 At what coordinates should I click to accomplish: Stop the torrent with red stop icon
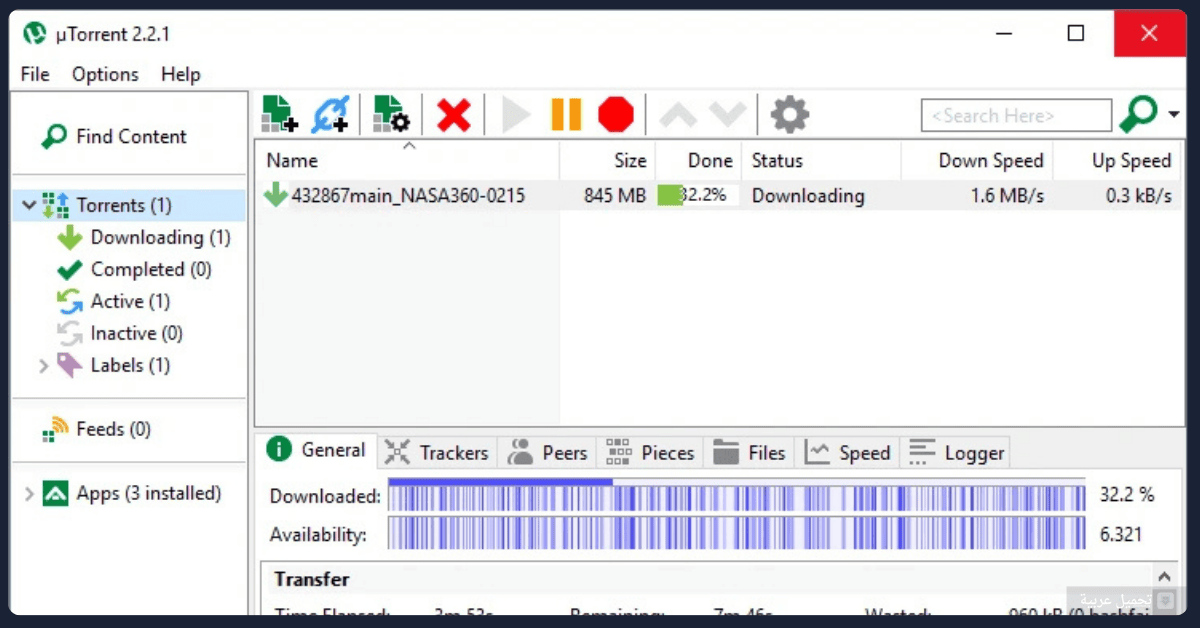click(616, 114)
